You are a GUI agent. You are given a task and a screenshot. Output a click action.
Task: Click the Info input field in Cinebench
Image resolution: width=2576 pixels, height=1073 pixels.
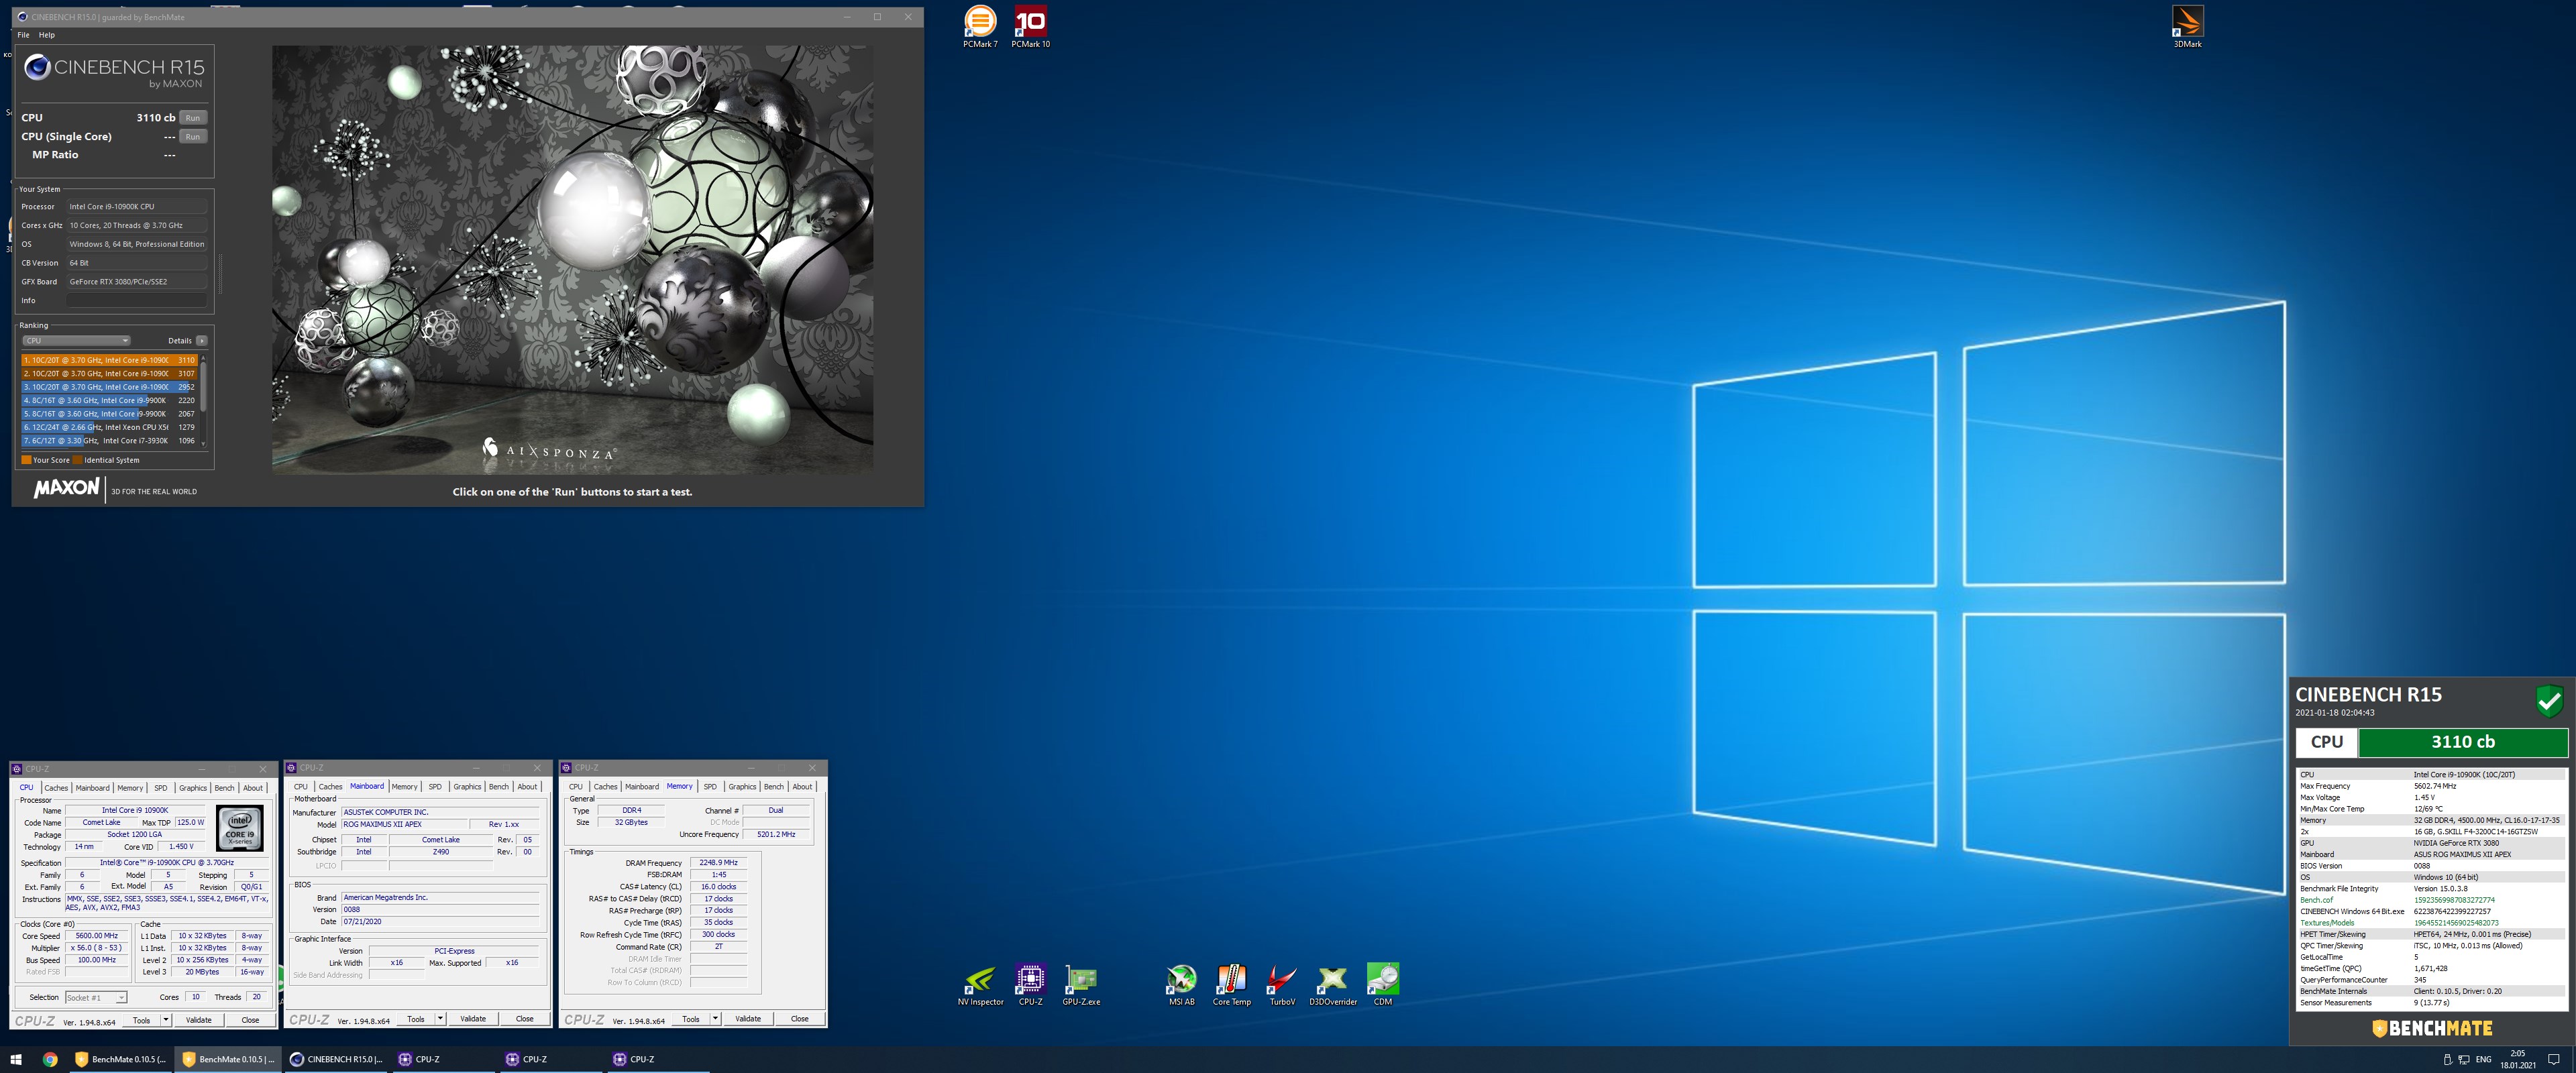coord(137,300)
